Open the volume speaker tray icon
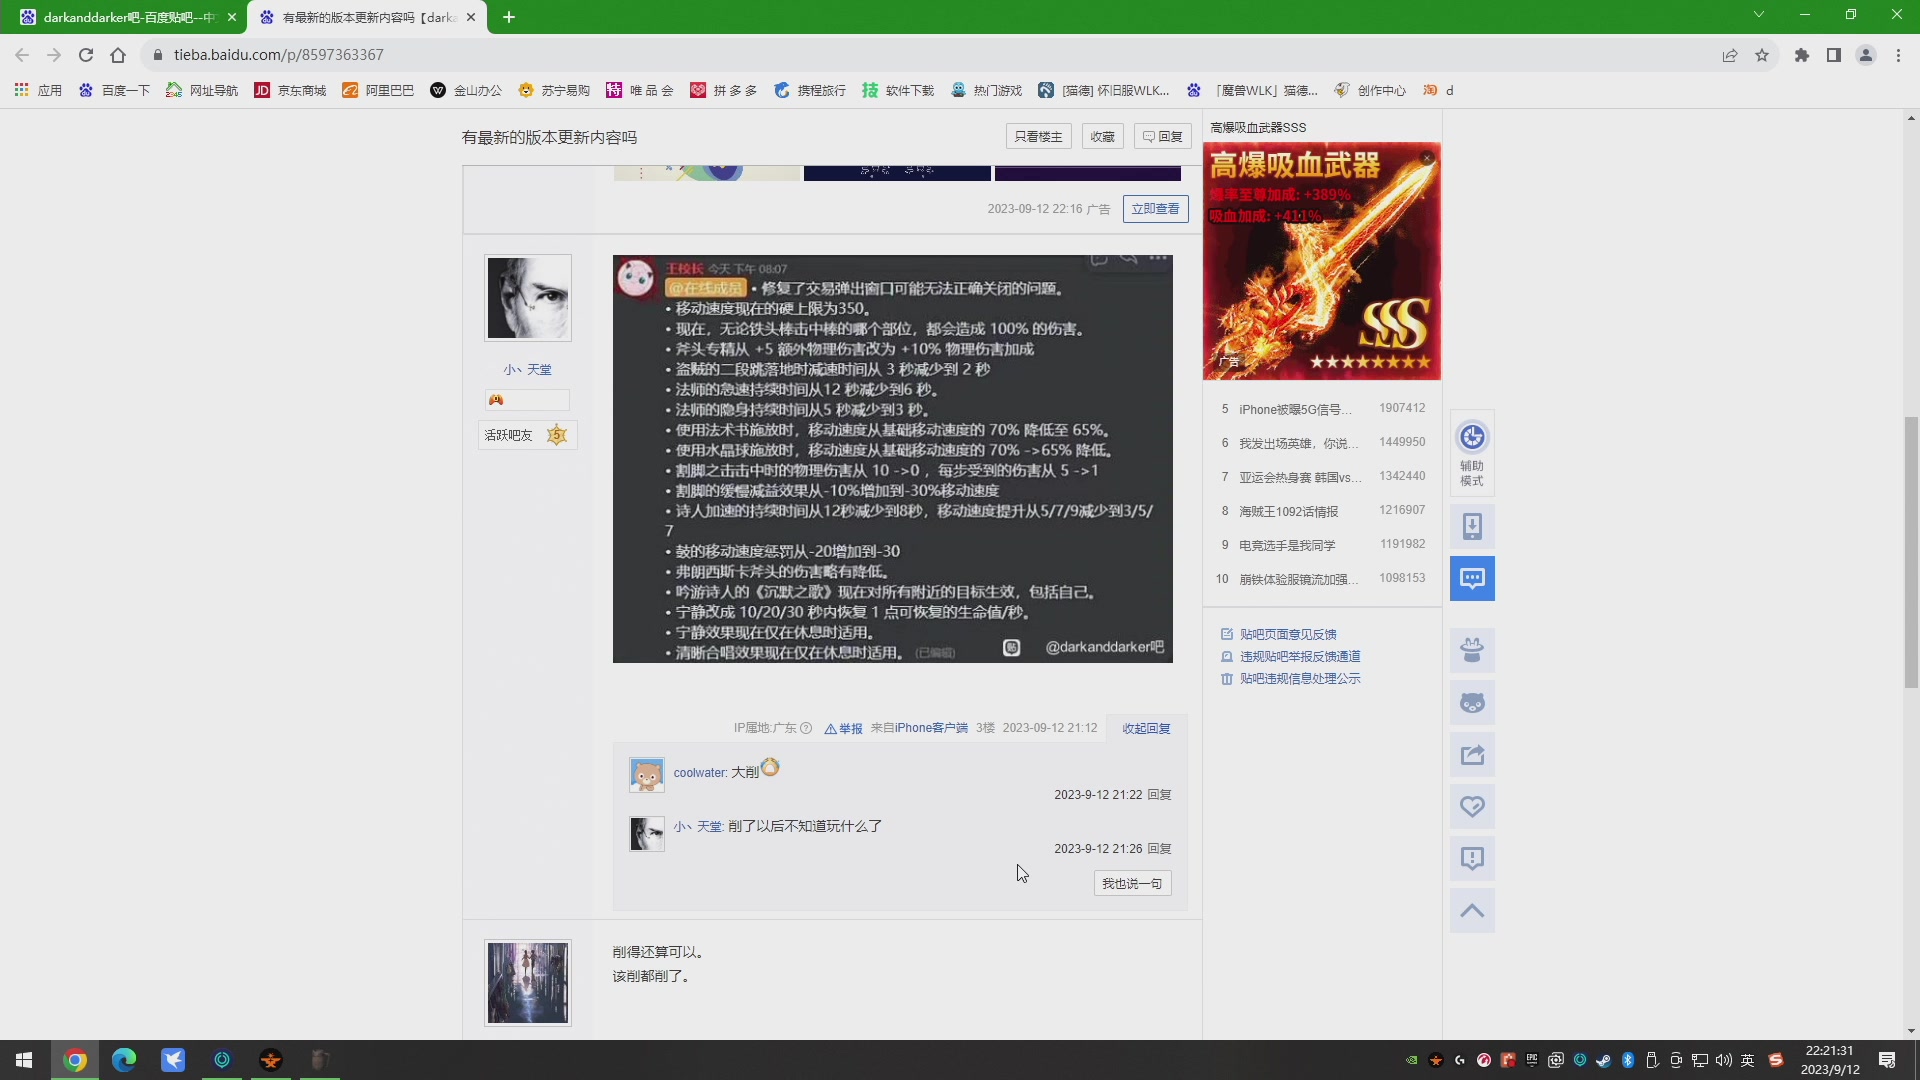Viewport: 1920px width, 1080px height. click(x=1724, y=1060)
